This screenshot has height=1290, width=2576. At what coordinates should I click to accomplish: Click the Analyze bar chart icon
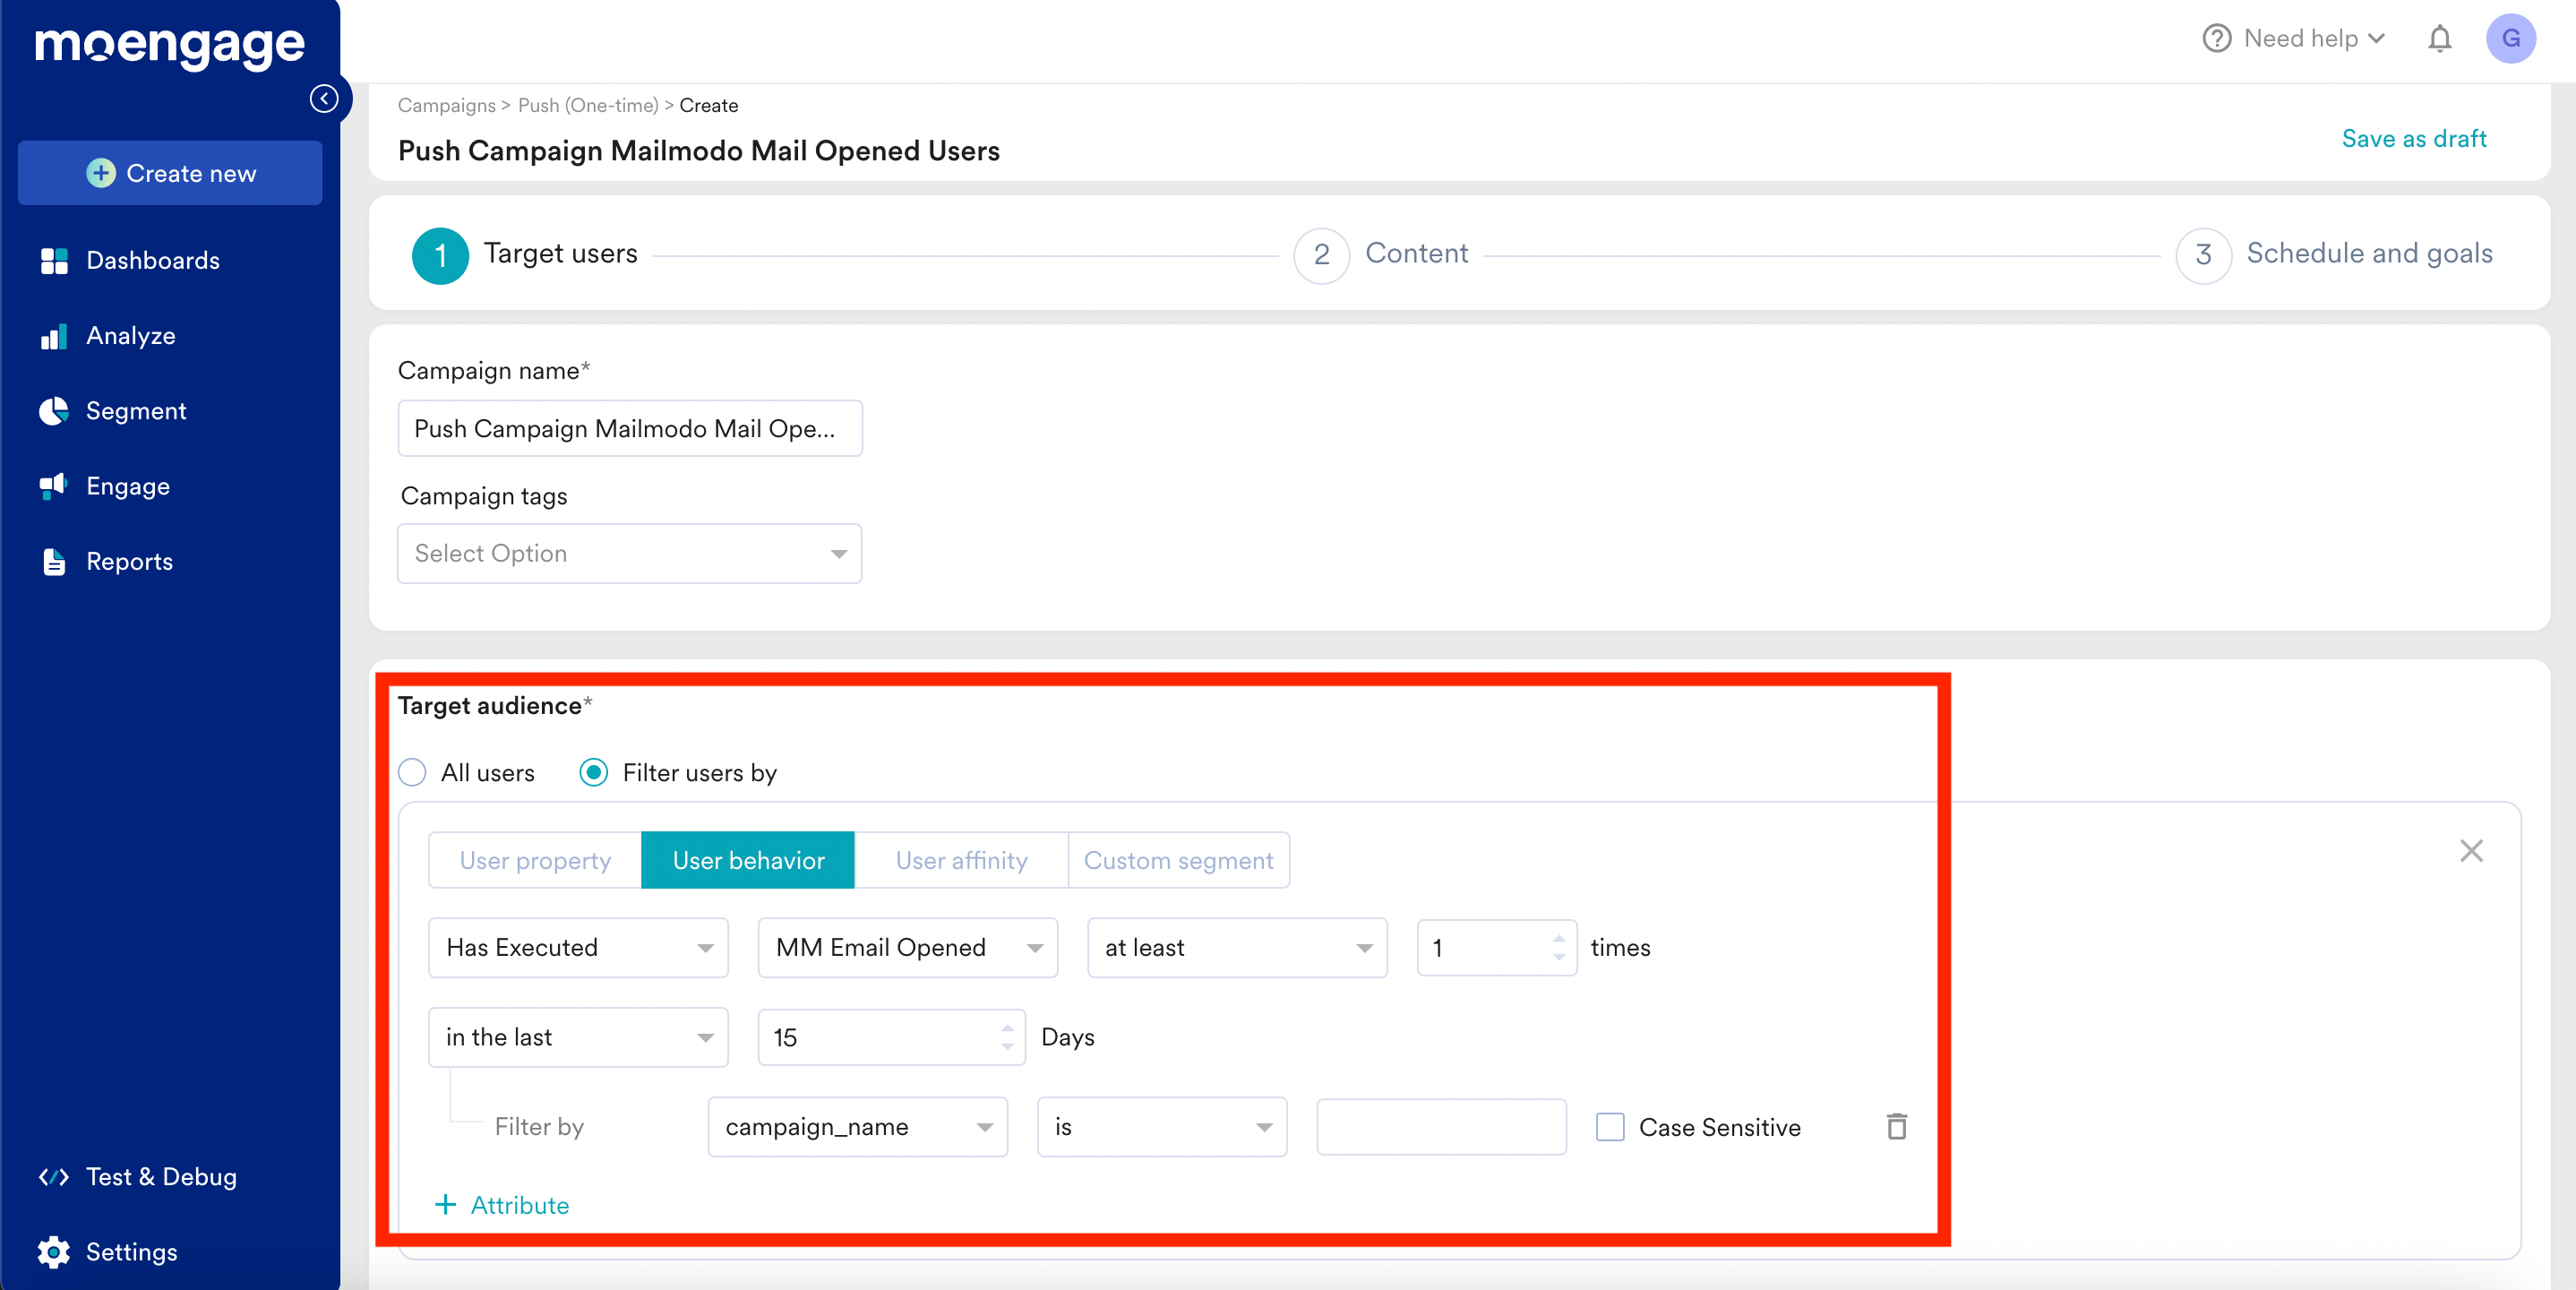54,336
